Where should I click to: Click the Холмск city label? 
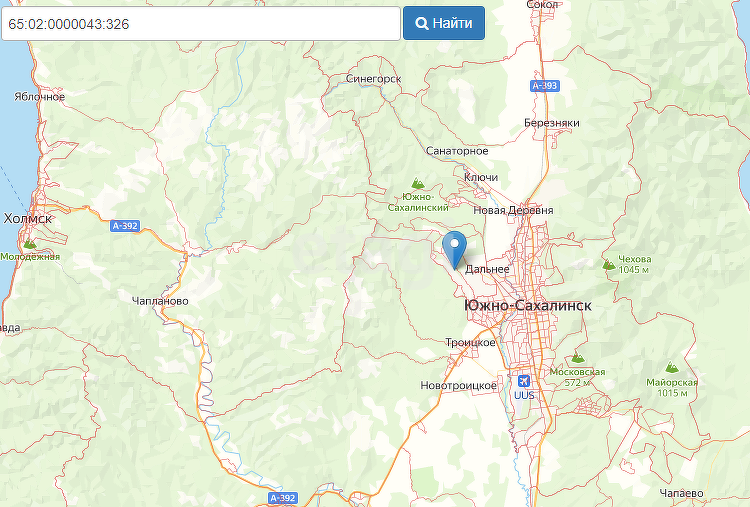(x=27, y=219)
